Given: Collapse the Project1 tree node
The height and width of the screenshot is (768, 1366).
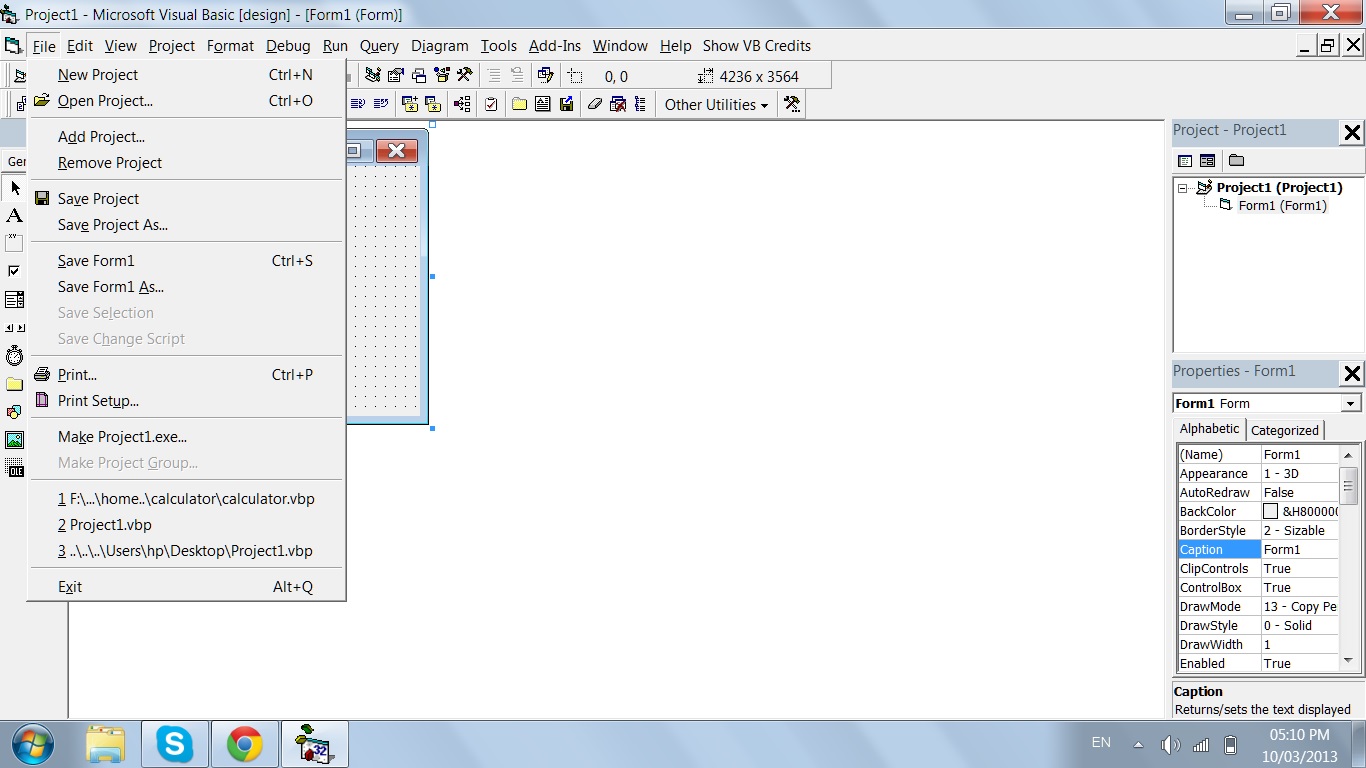Looking at the screenshot, I should coord(1183,188).
